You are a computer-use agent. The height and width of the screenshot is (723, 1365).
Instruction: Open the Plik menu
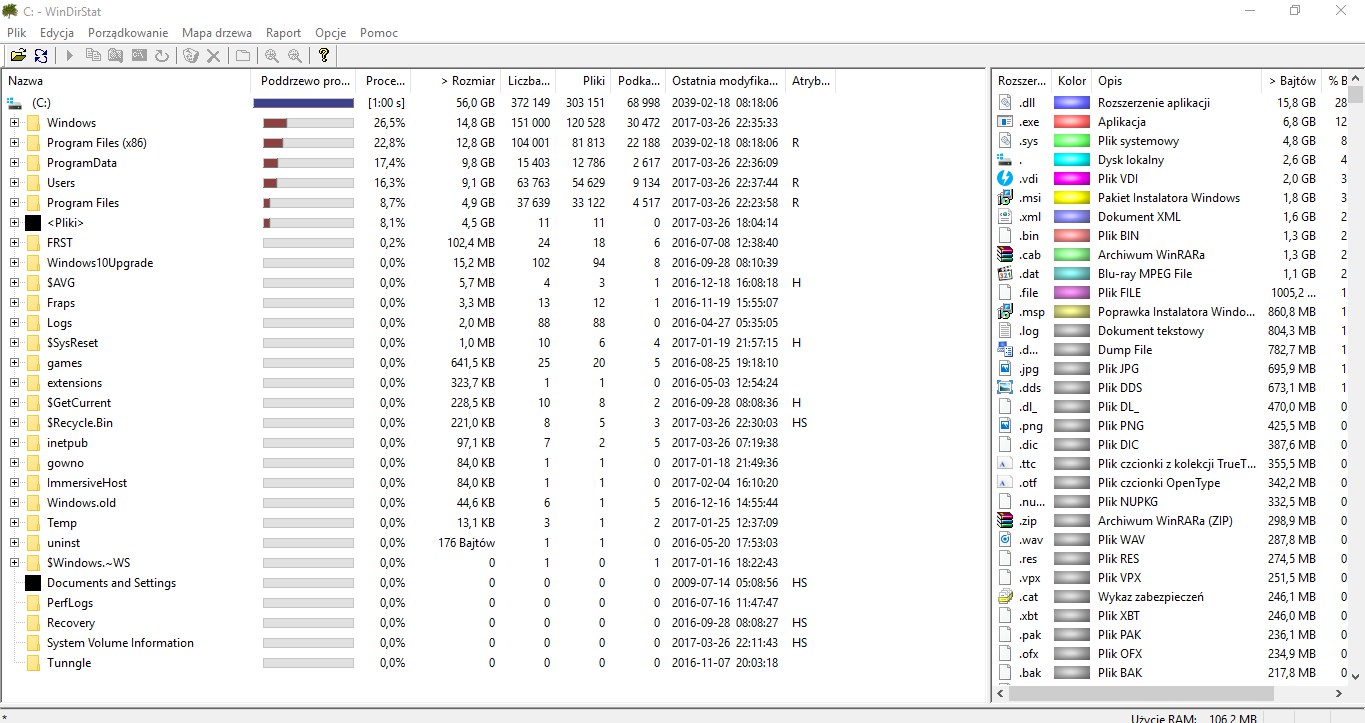pos(16,33)
